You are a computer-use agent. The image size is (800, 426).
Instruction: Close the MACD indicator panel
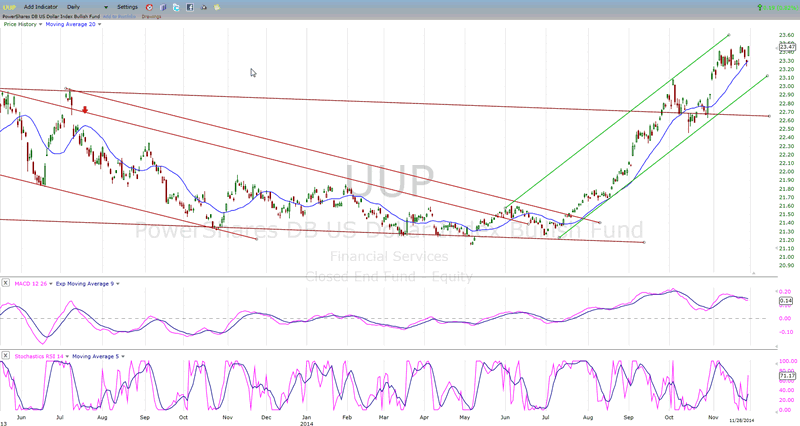[5, 284]
